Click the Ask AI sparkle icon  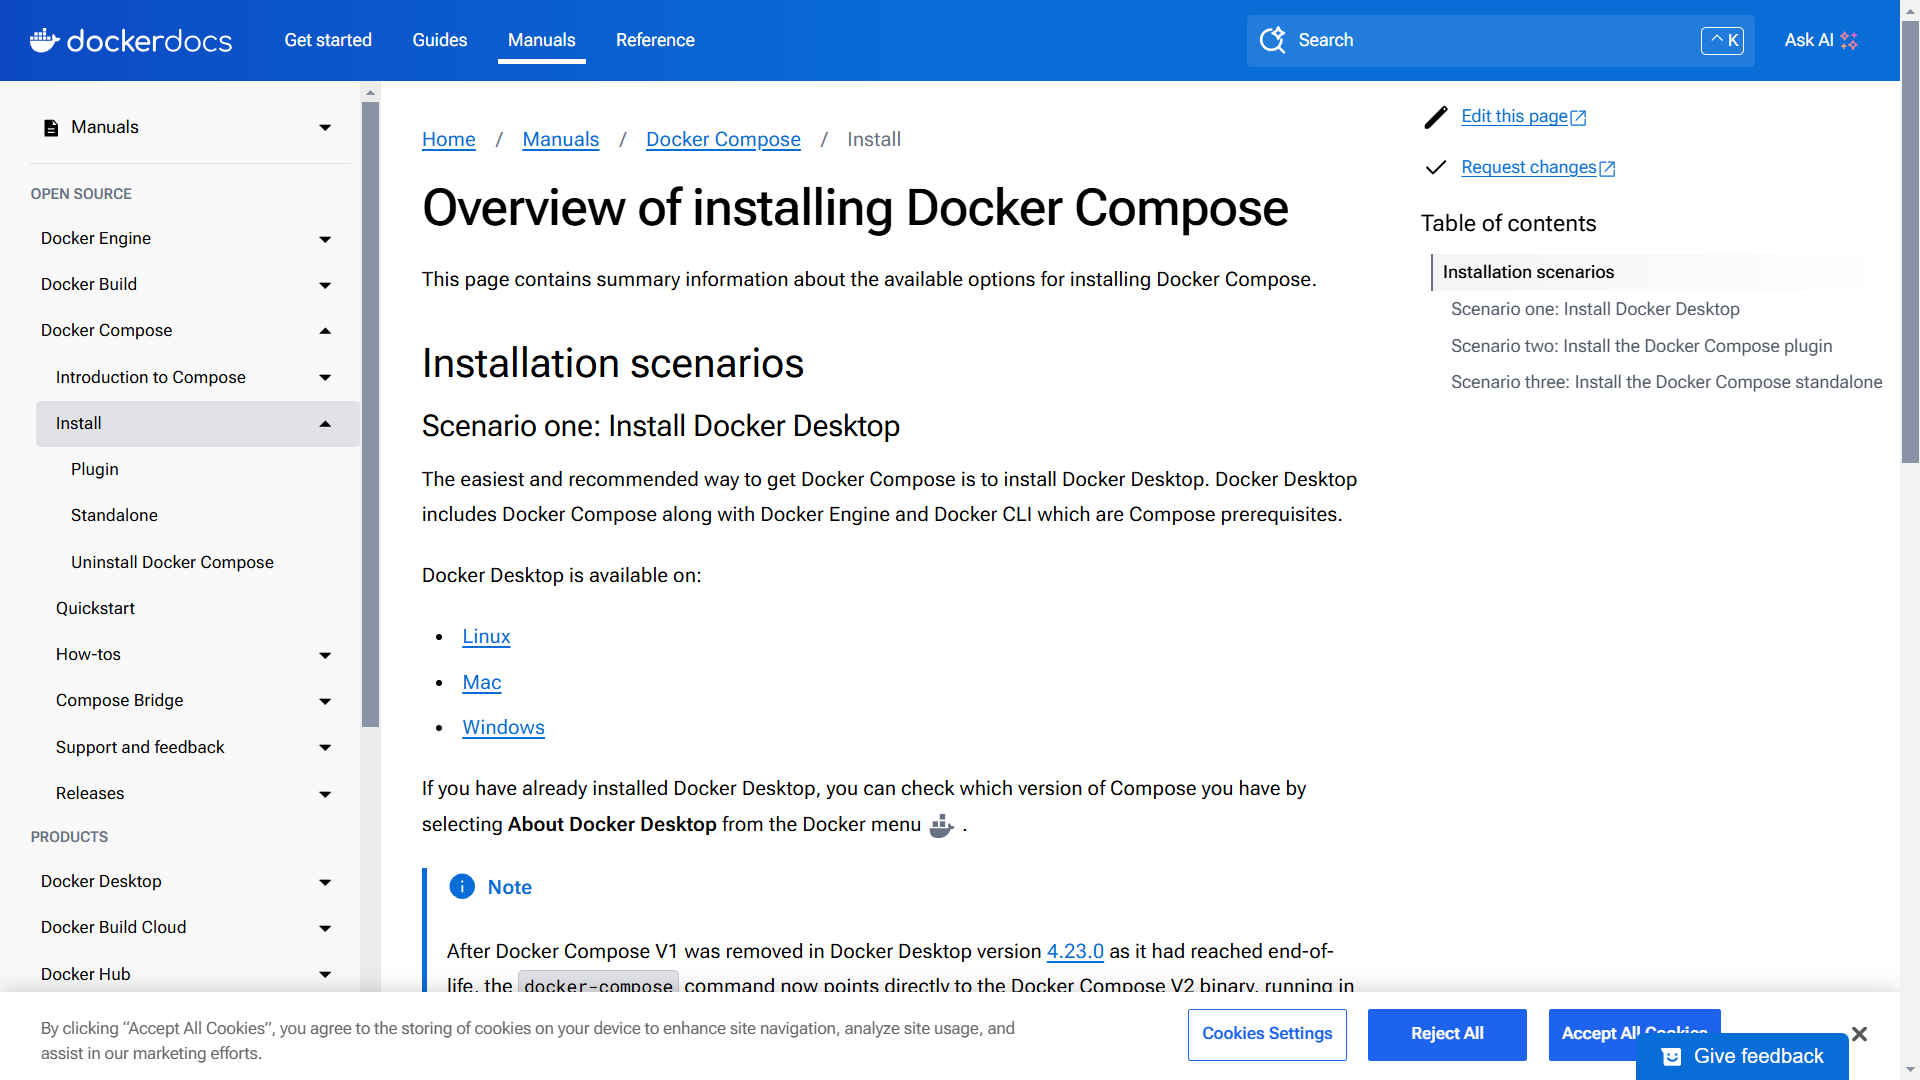click(x=1849, y=40)
